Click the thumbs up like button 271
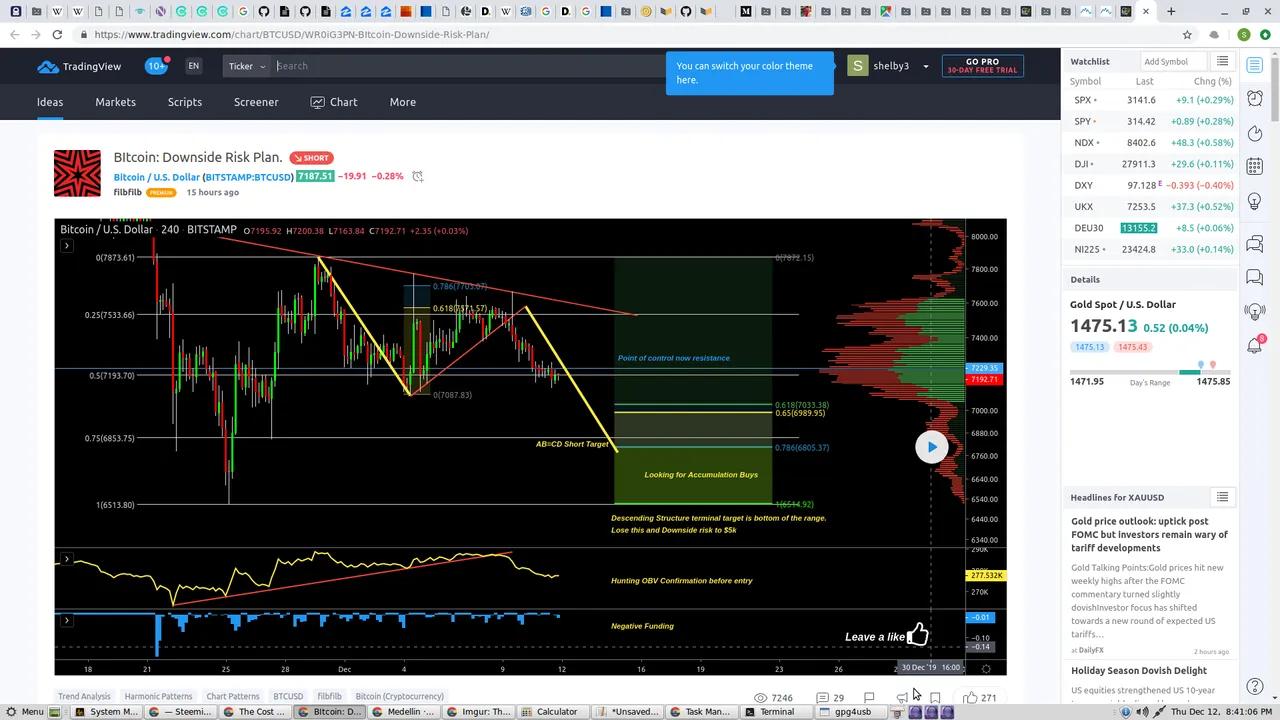Image resolution: width=1280 pixels, height=720 pixels. [x=980, y=698]
